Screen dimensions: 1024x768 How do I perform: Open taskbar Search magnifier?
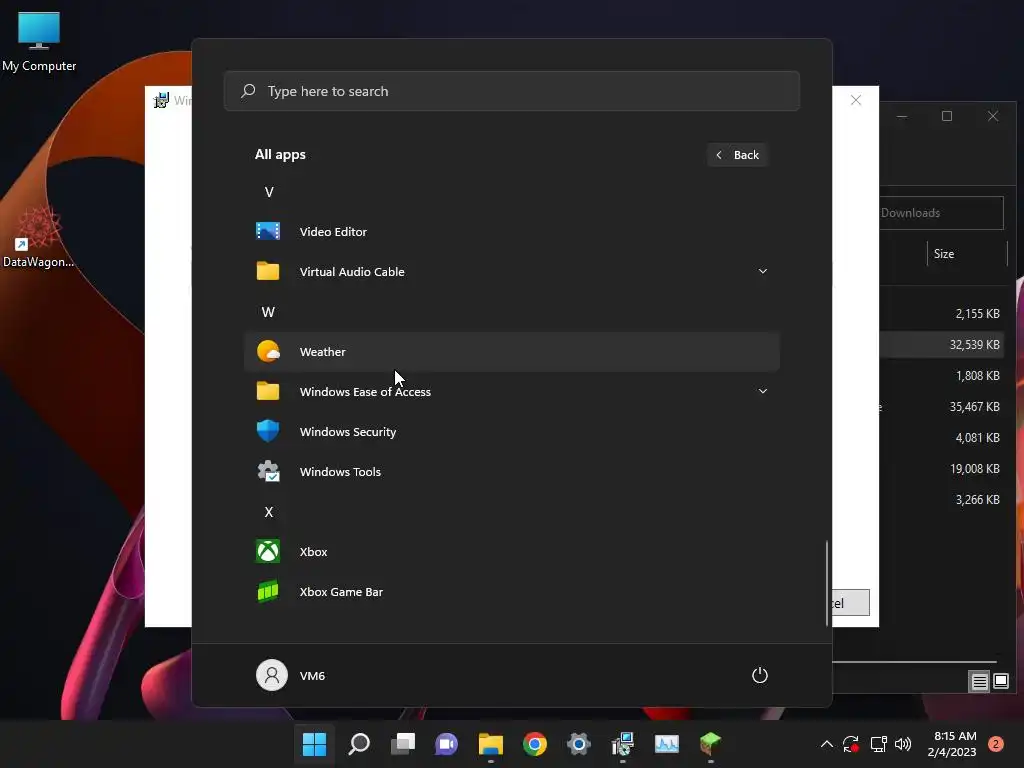click(359, 744)
